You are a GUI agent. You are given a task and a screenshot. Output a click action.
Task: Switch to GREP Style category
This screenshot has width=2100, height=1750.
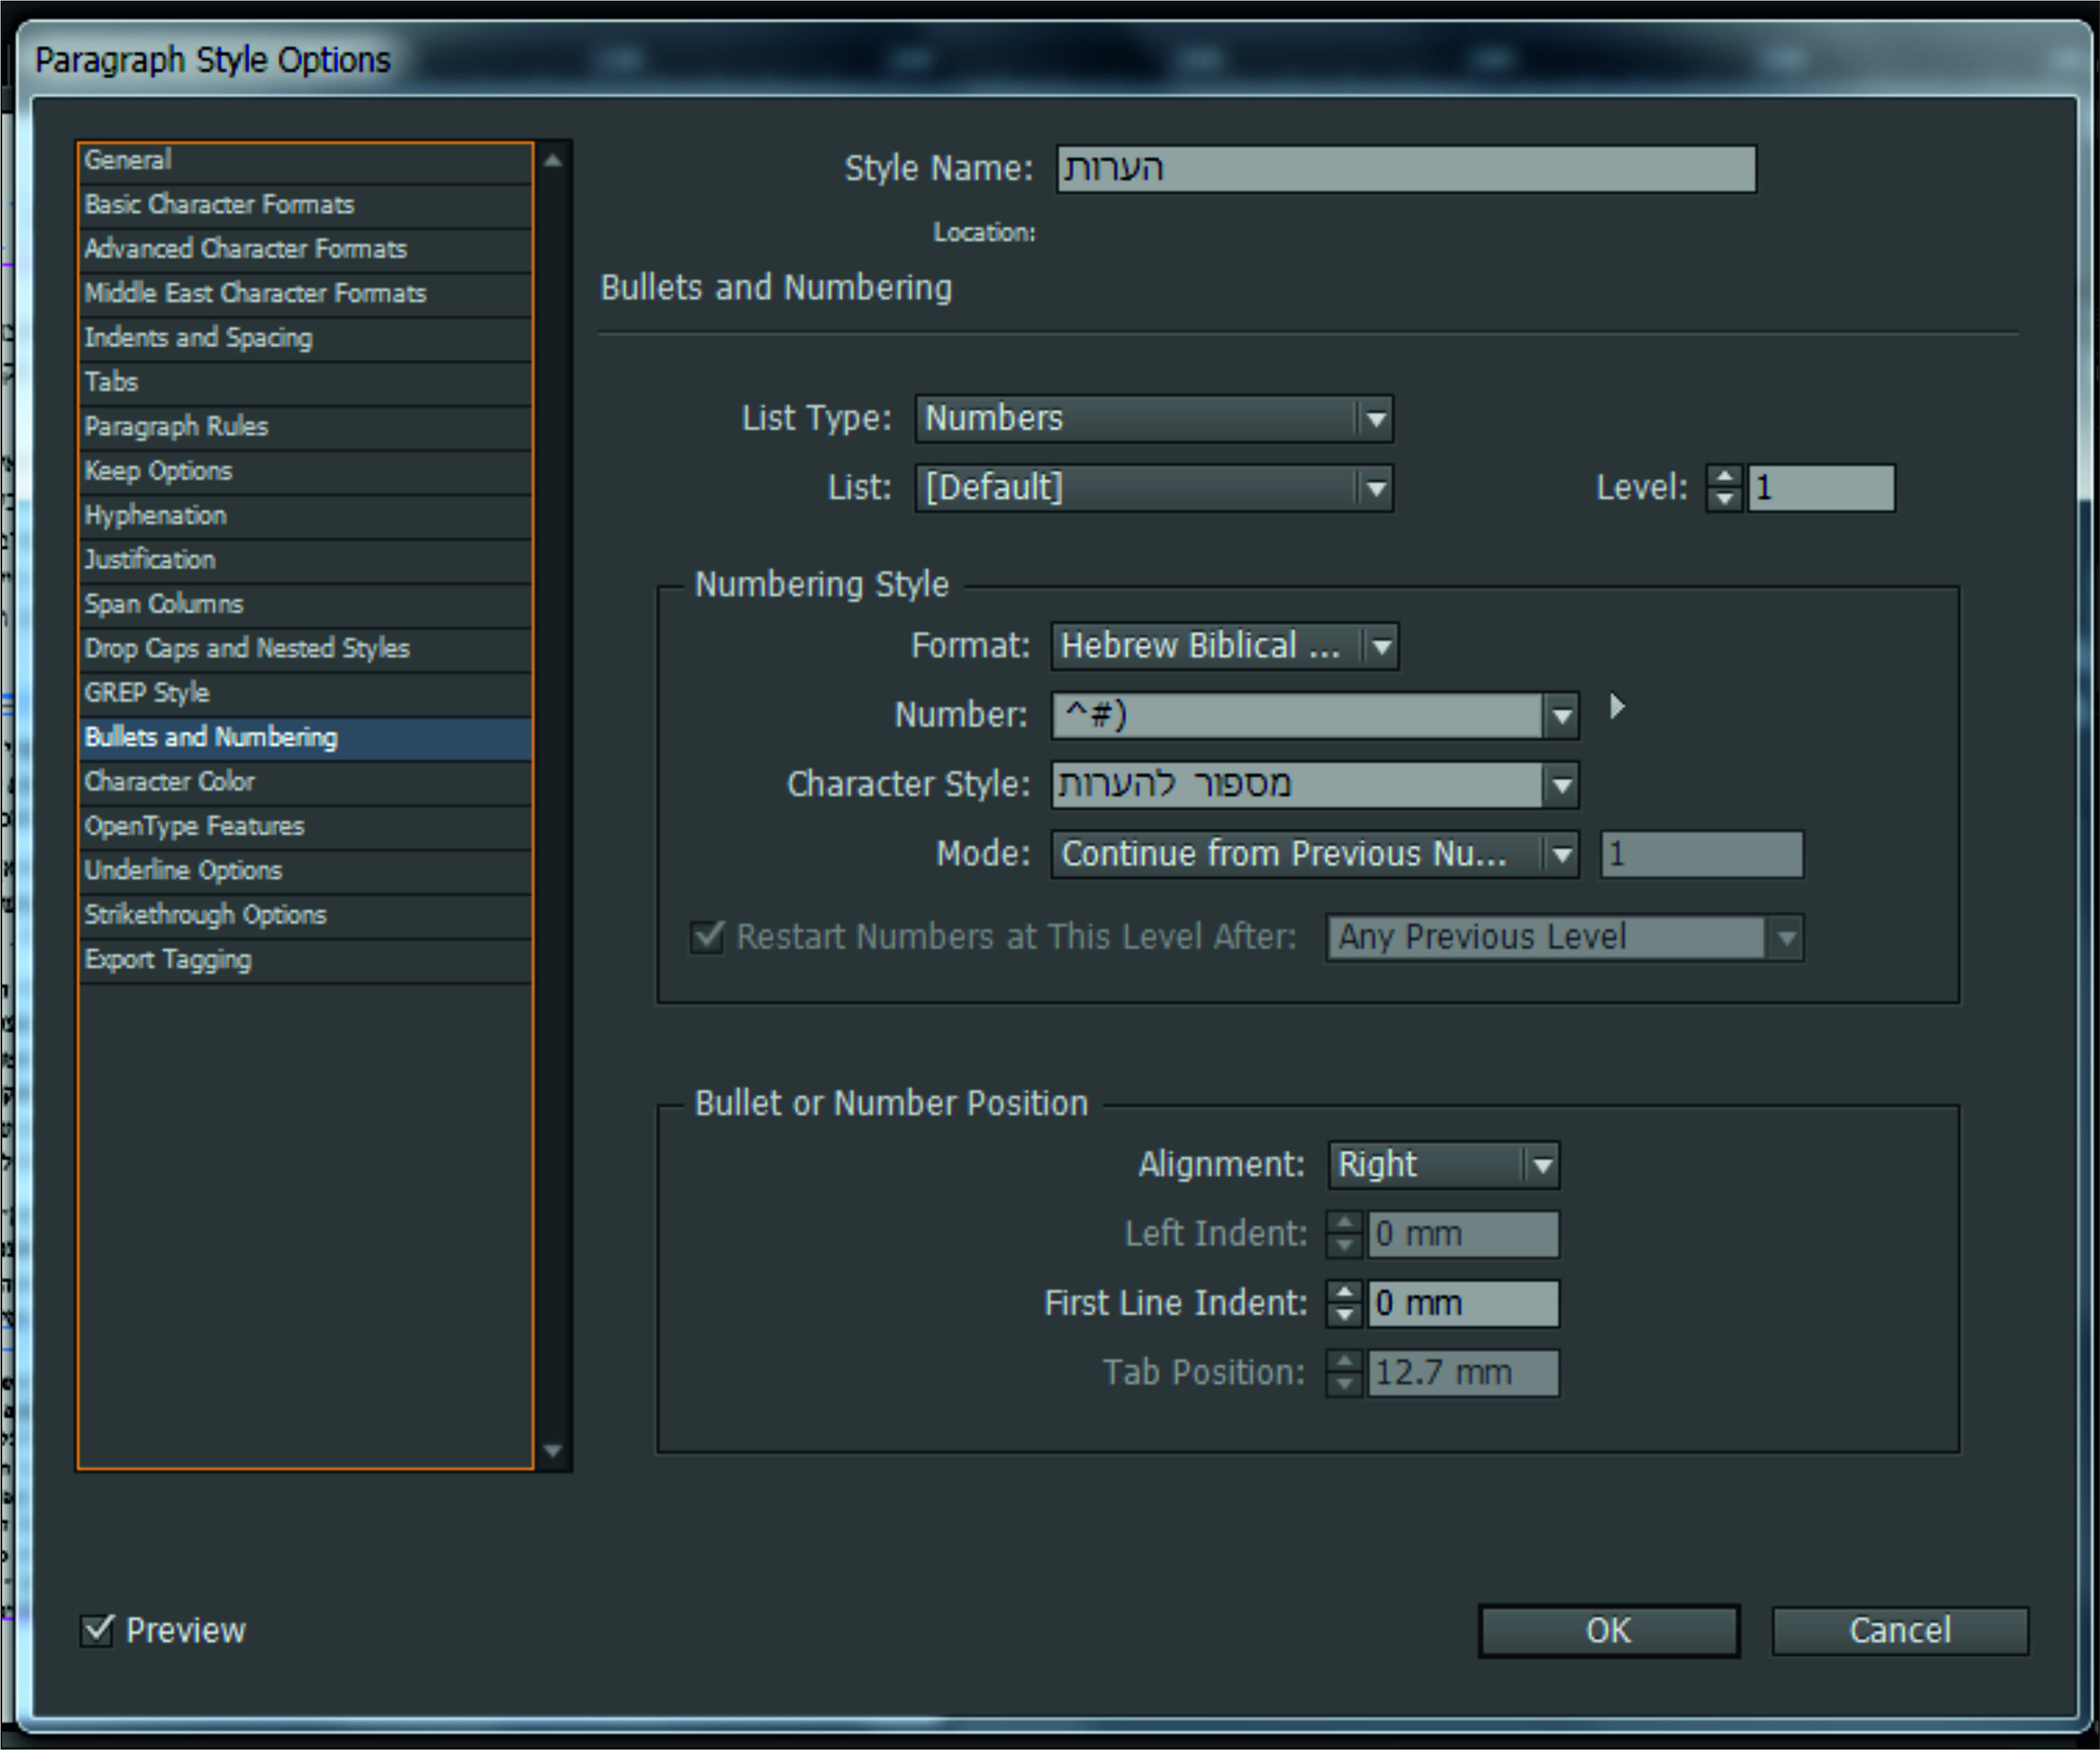pos(147,693)
